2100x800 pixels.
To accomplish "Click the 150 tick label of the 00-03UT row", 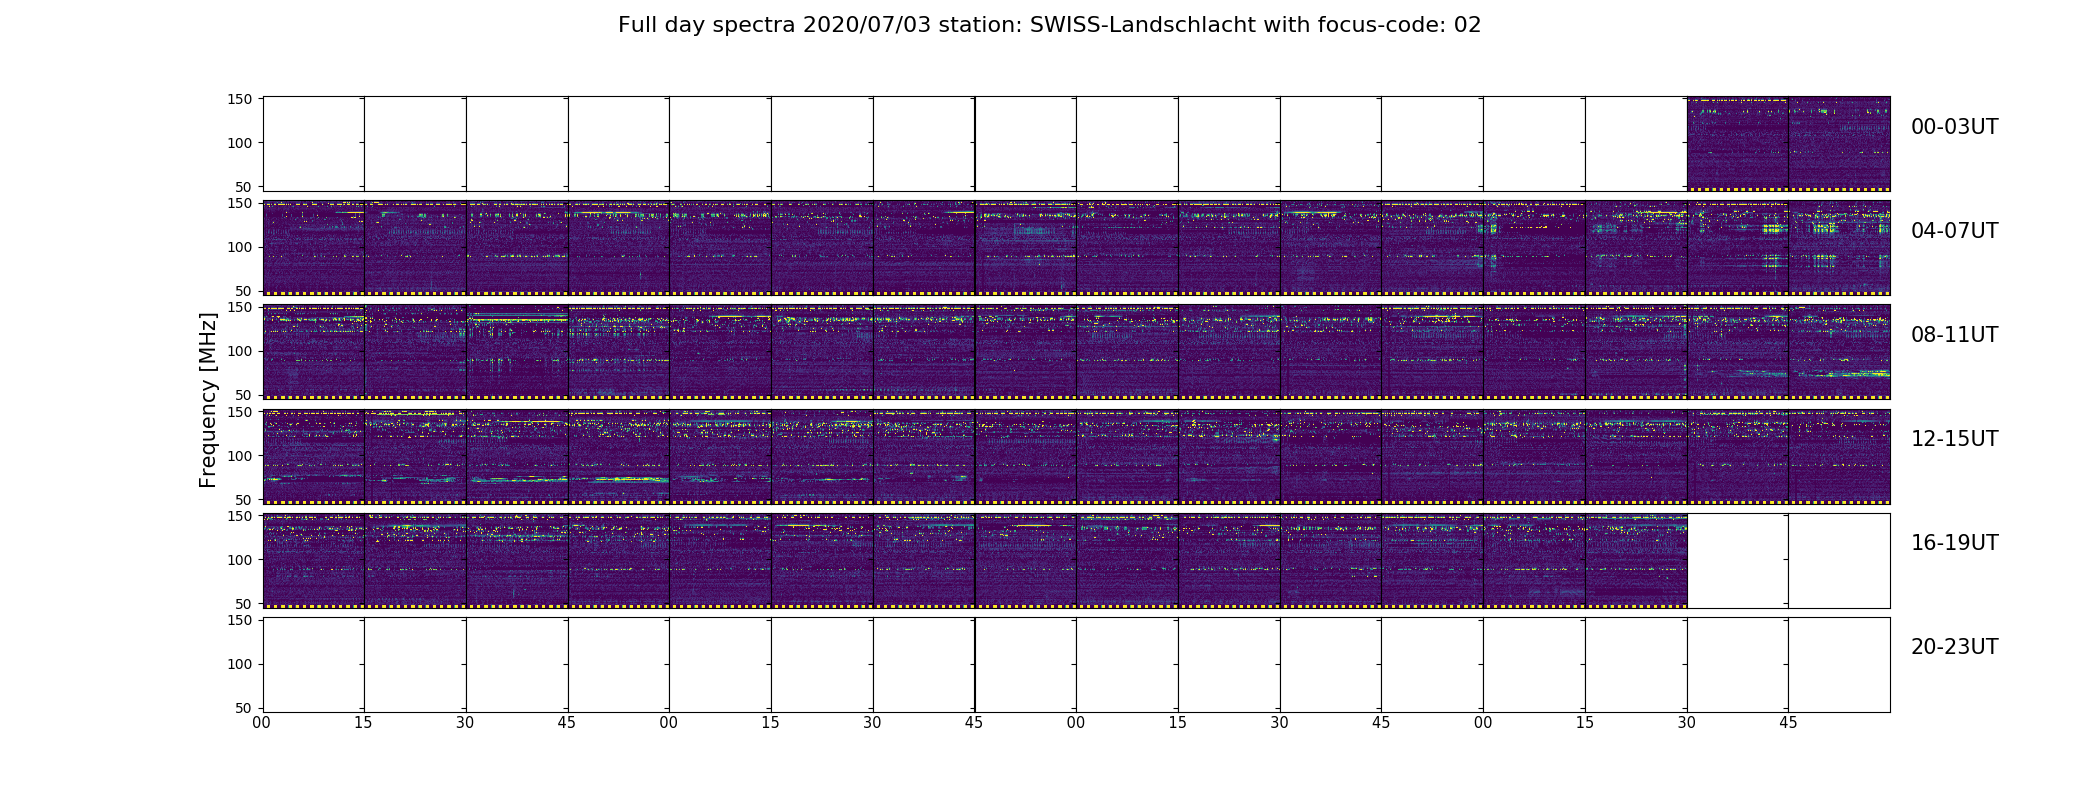I will (x=240, y=99).
